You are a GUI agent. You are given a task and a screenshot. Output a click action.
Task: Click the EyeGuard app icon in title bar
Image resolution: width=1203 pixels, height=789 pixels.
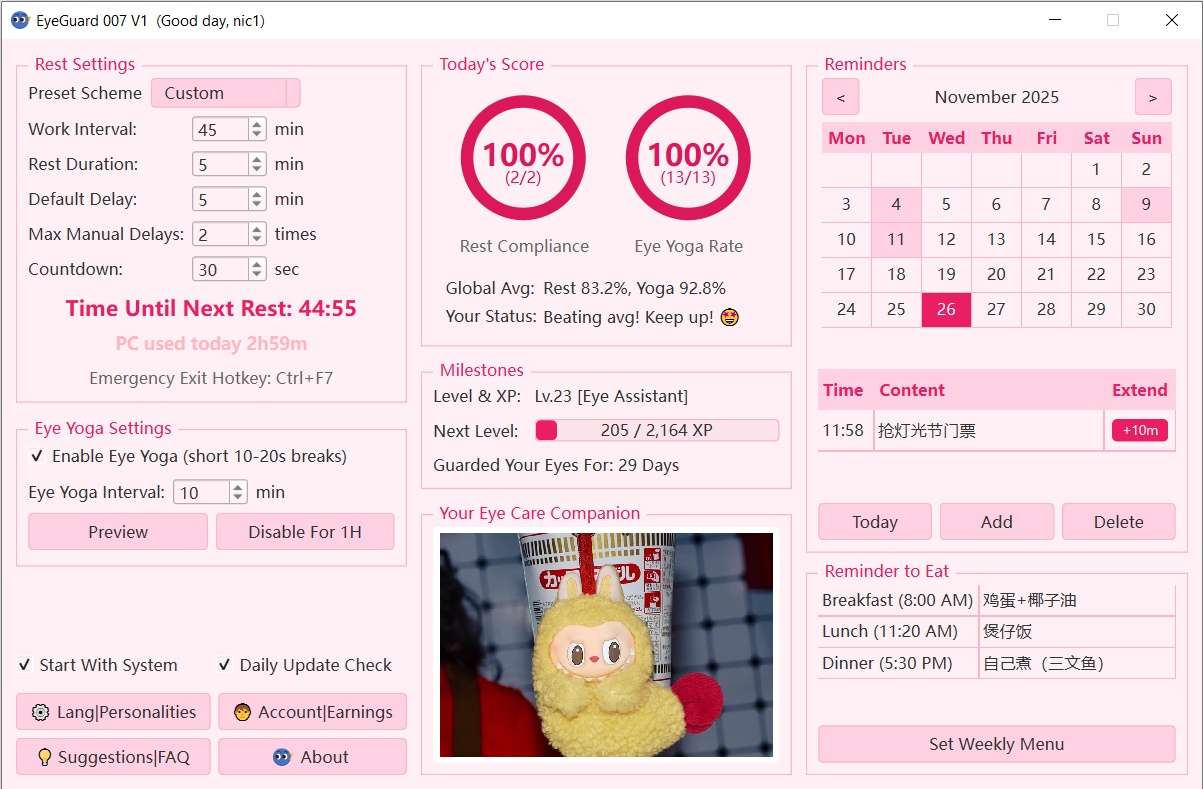click(x=19, y=20)
